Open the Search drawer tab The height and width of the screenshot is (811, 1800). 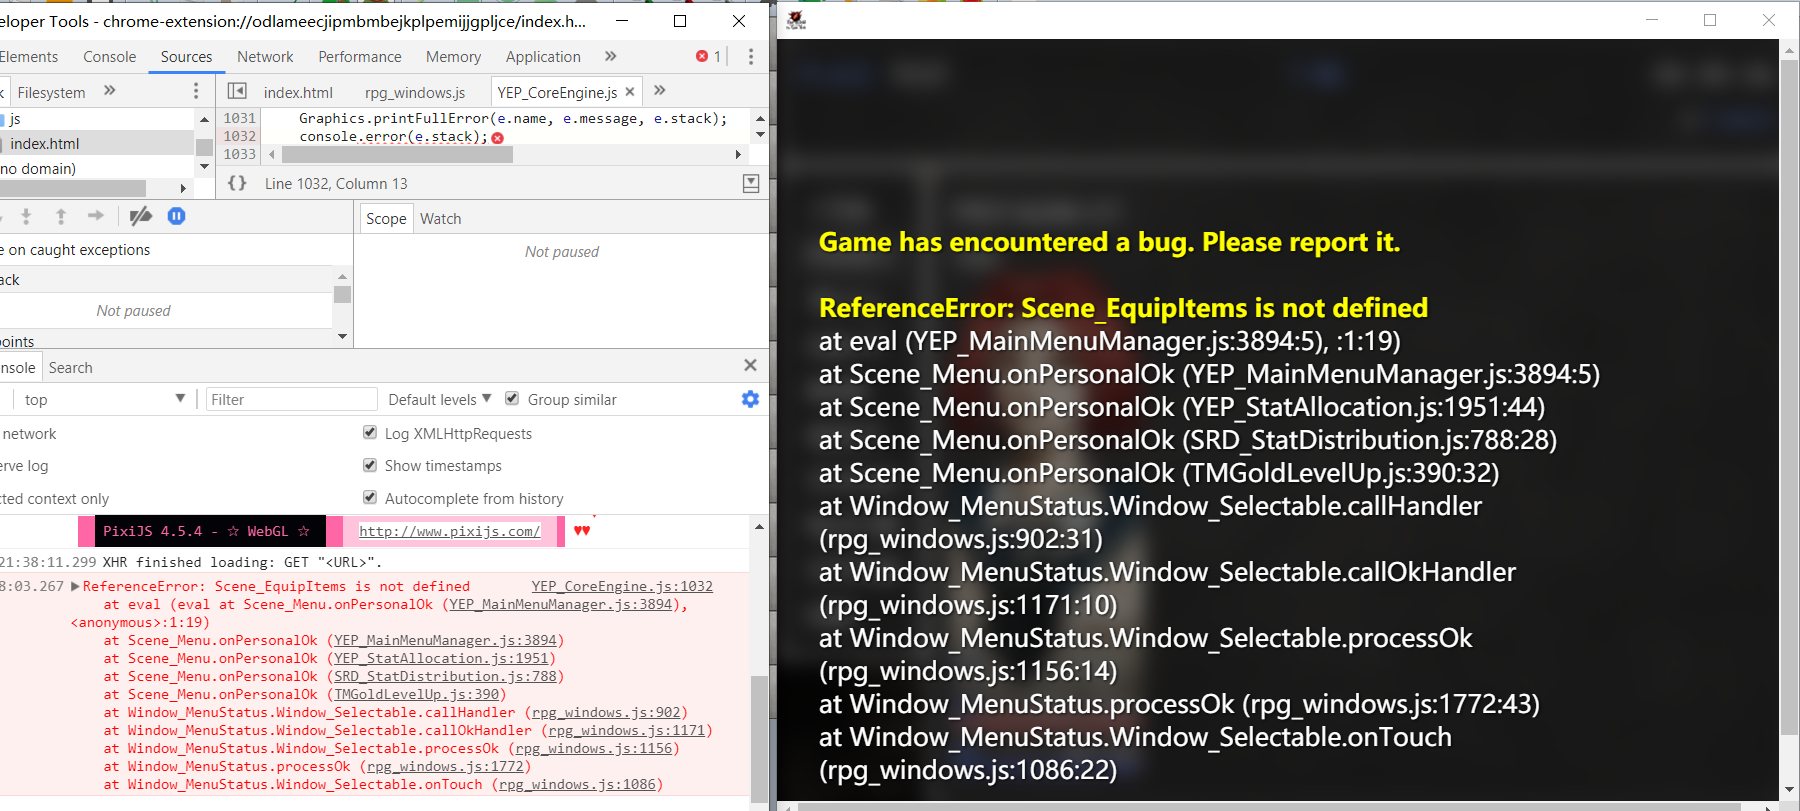click(71, 367)
